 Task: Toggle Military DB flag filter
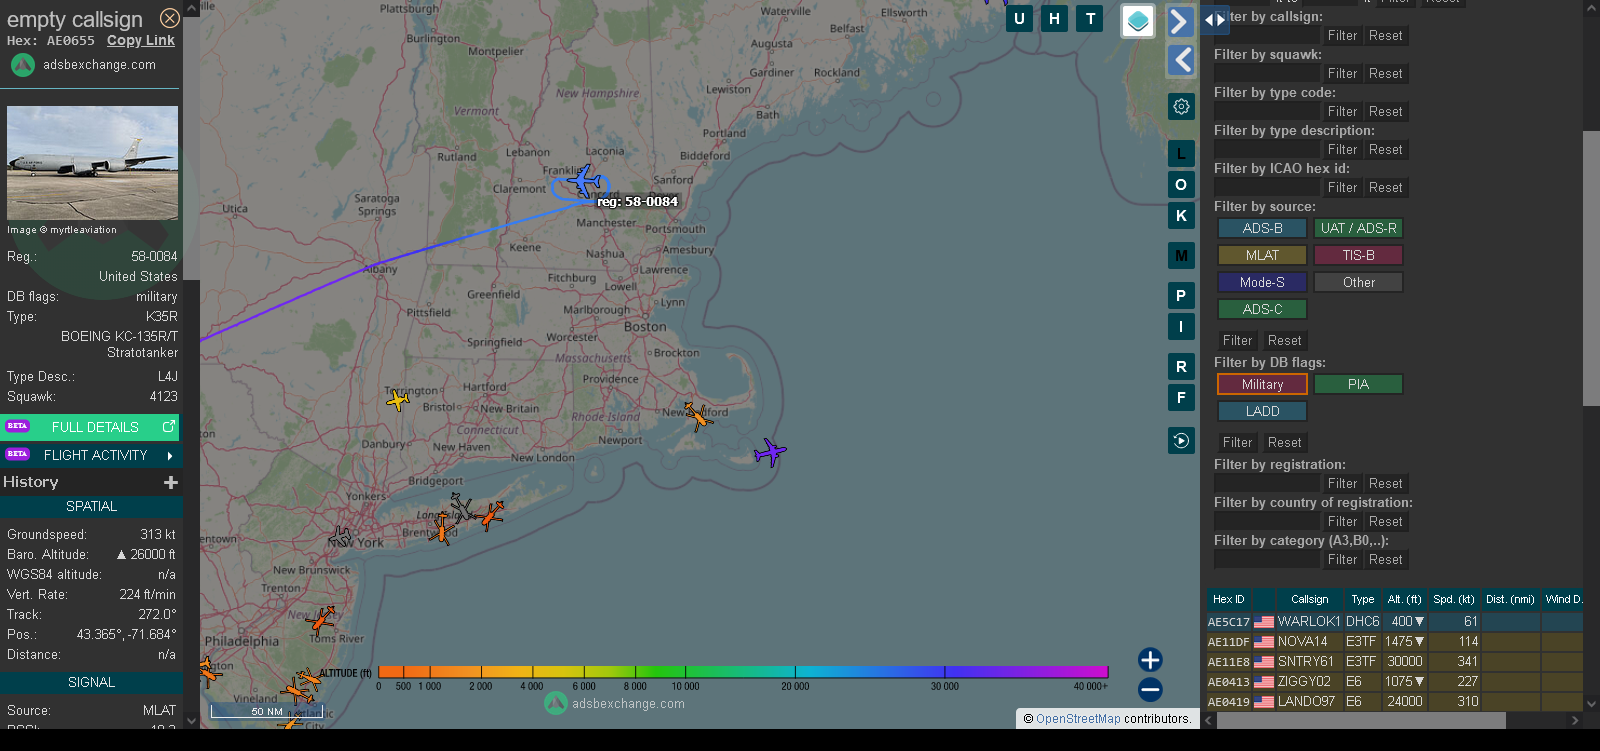(1262, 384)
